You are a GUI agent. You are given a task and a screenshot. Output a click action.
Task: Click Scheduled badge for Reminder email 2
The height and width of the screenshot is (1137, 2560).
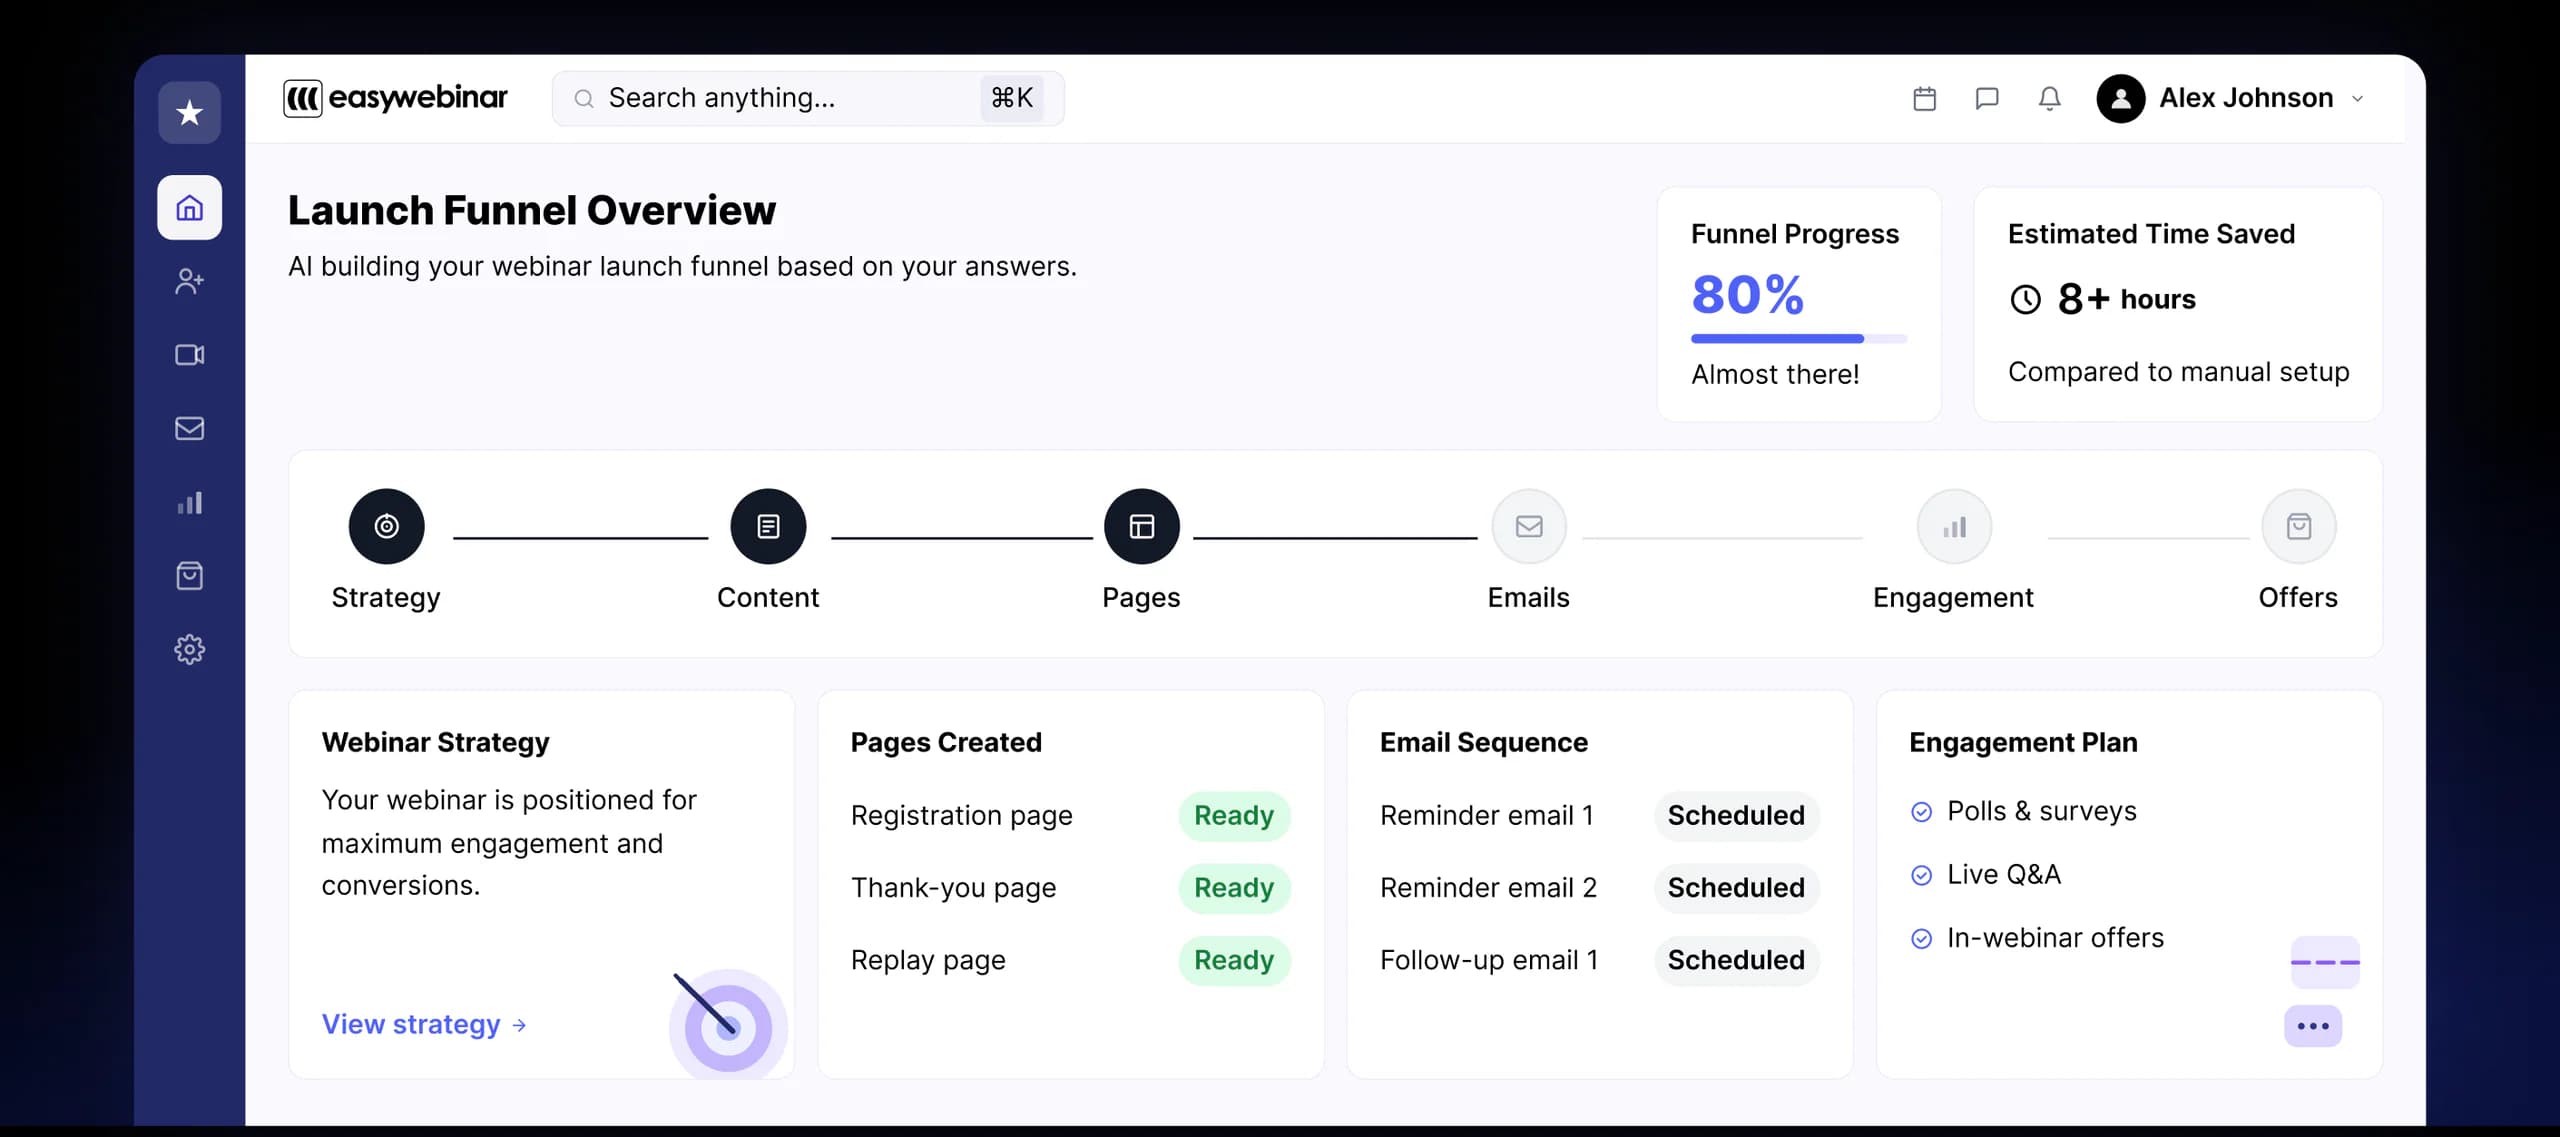[1736, 888]
